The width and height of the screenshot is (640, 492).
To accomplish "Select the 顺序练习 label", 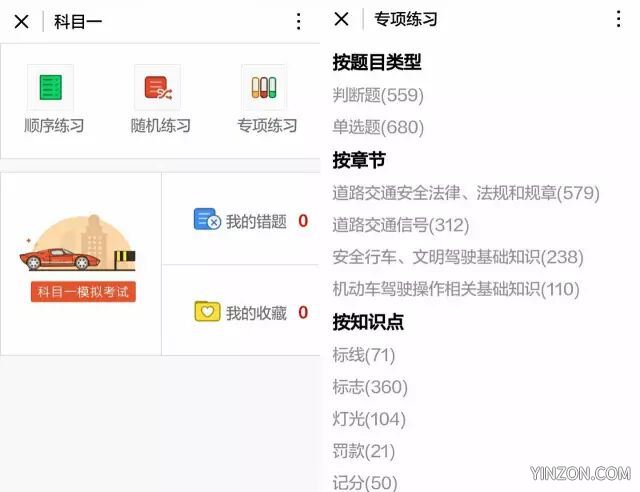I will [54, 125].
